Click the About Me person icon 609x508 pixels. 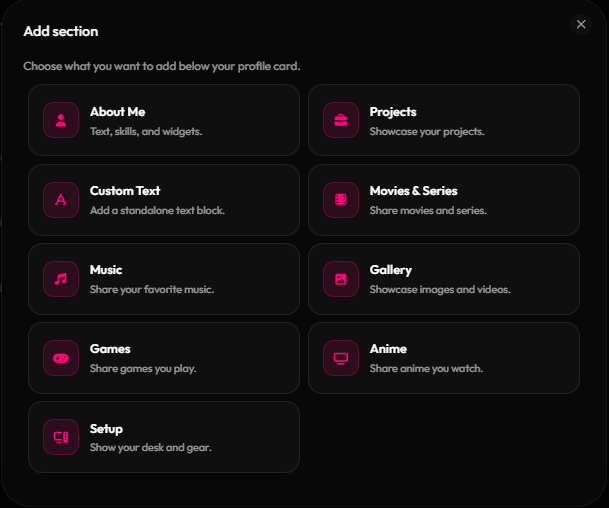(x=61, y=120)
